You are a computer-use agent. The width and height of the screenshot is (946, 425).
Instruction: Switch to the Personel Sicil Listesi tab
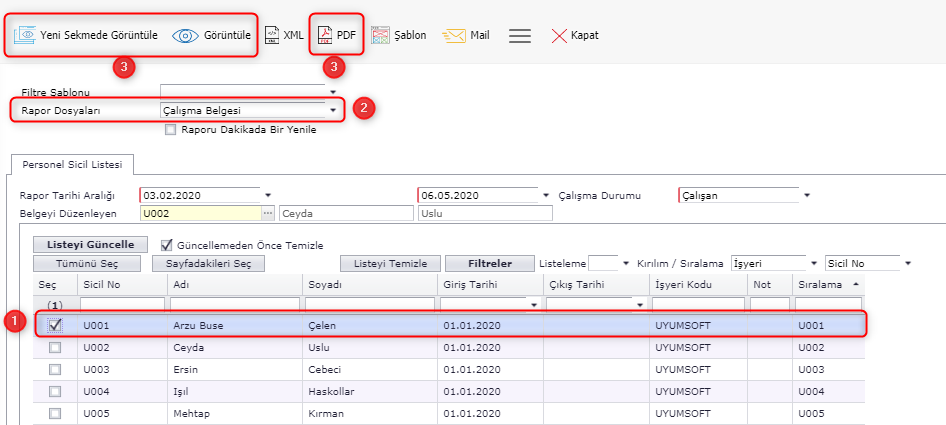pos(72,164)
